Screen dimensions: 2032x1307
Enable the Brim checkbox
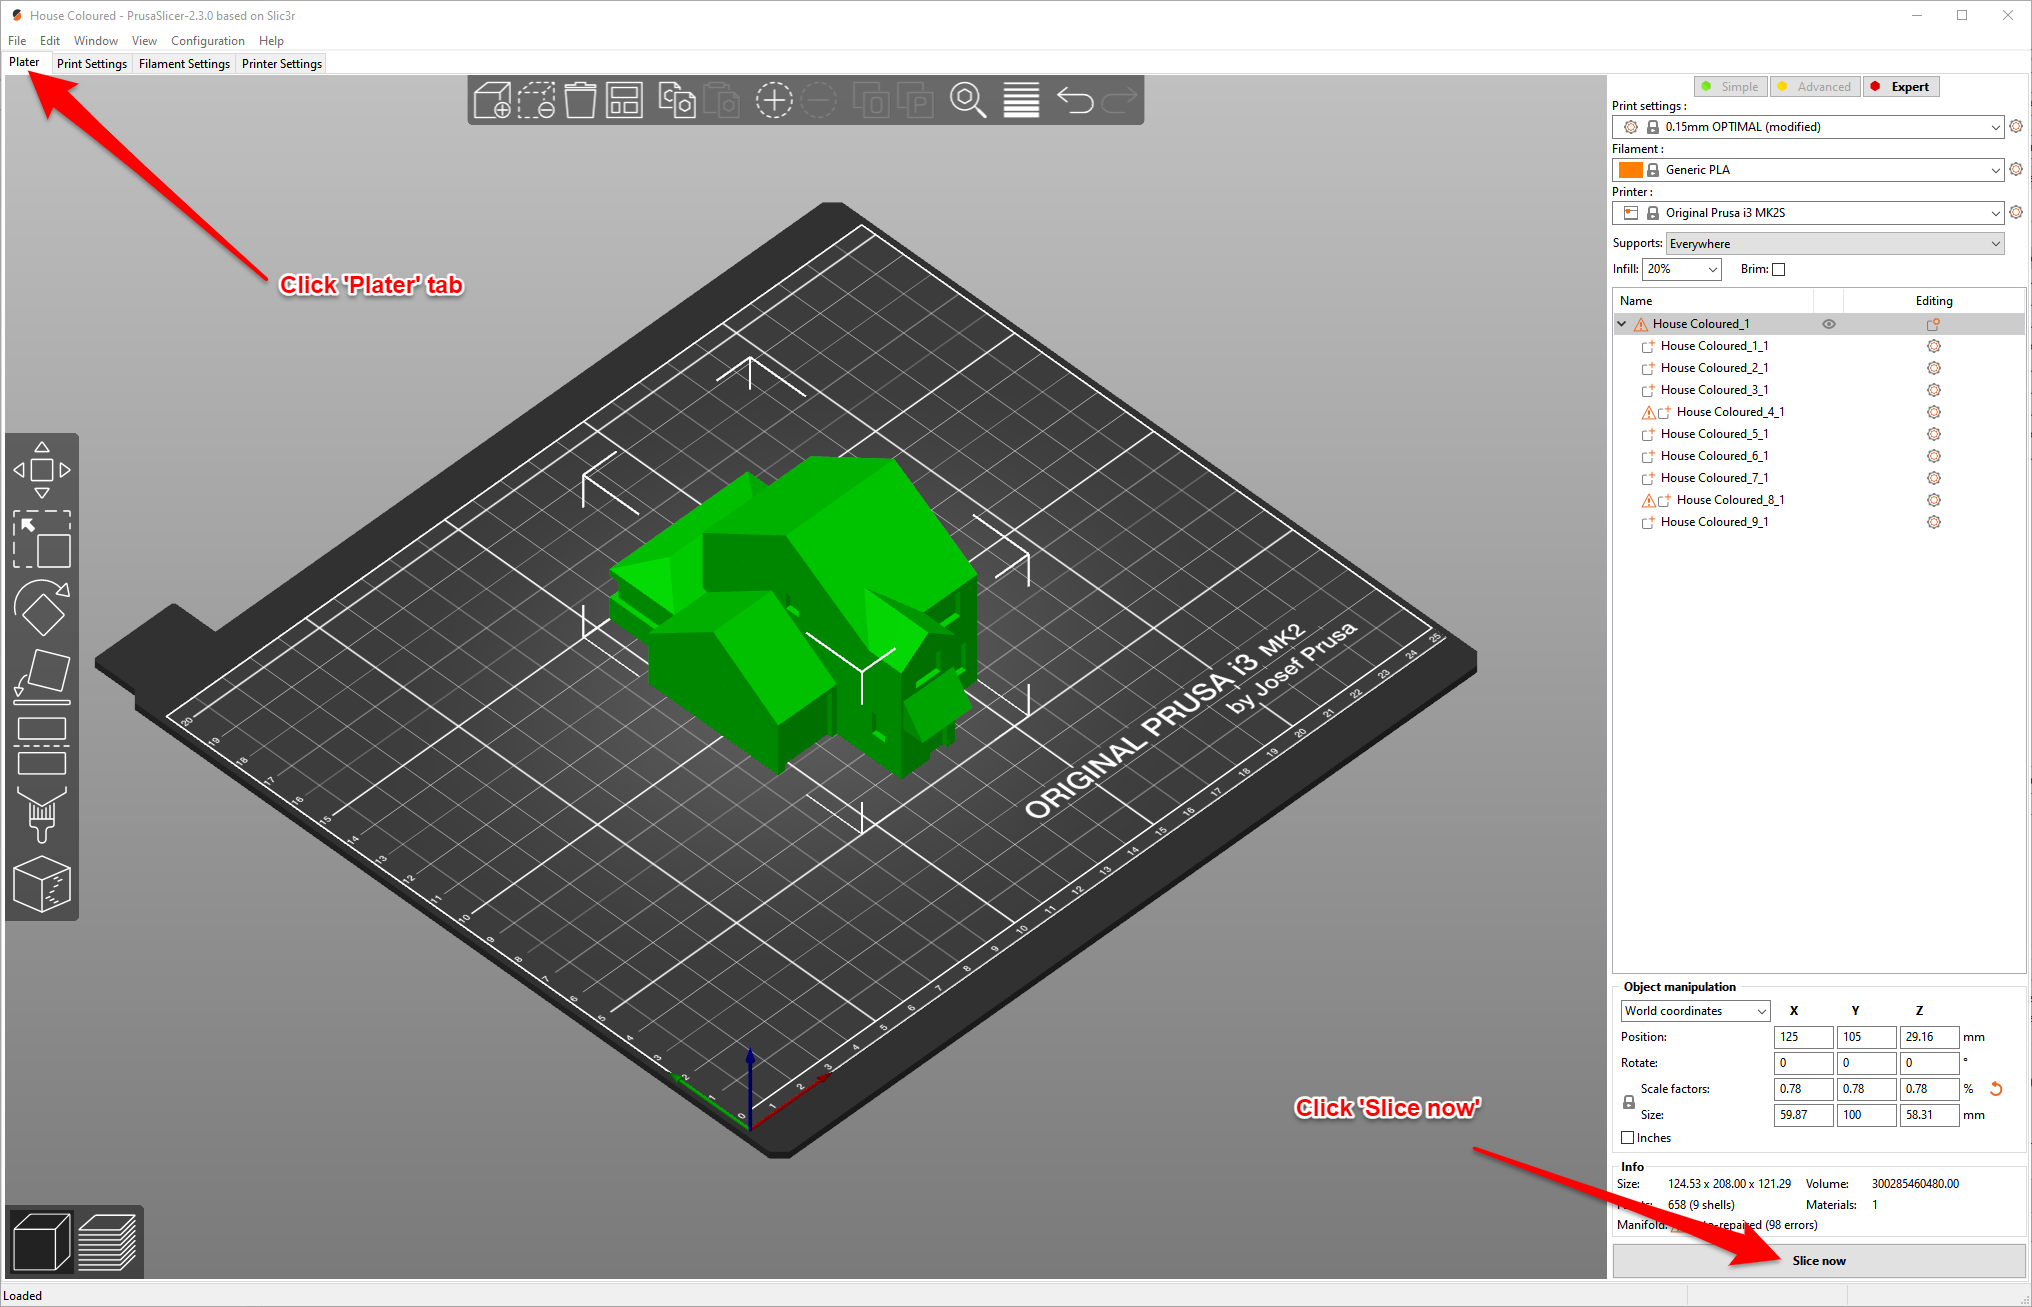[1778, 269]
